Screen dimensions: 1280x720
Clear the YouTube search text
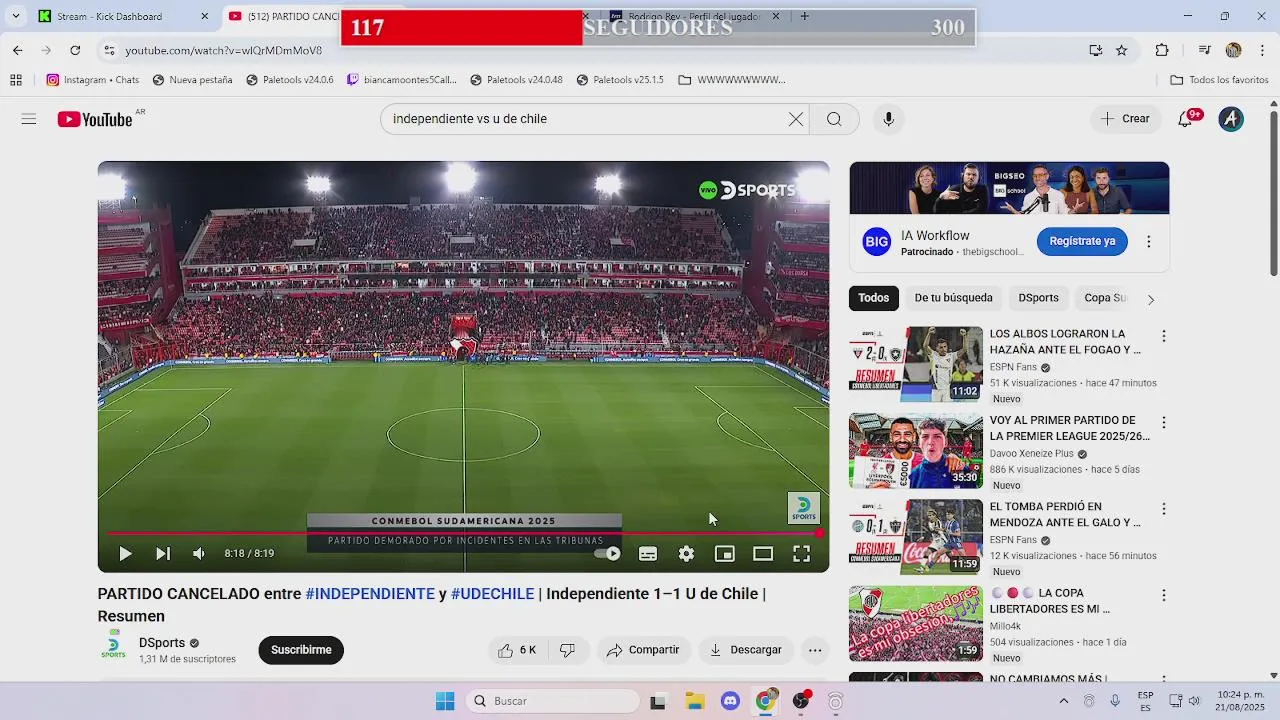click(x=796, y=119)
